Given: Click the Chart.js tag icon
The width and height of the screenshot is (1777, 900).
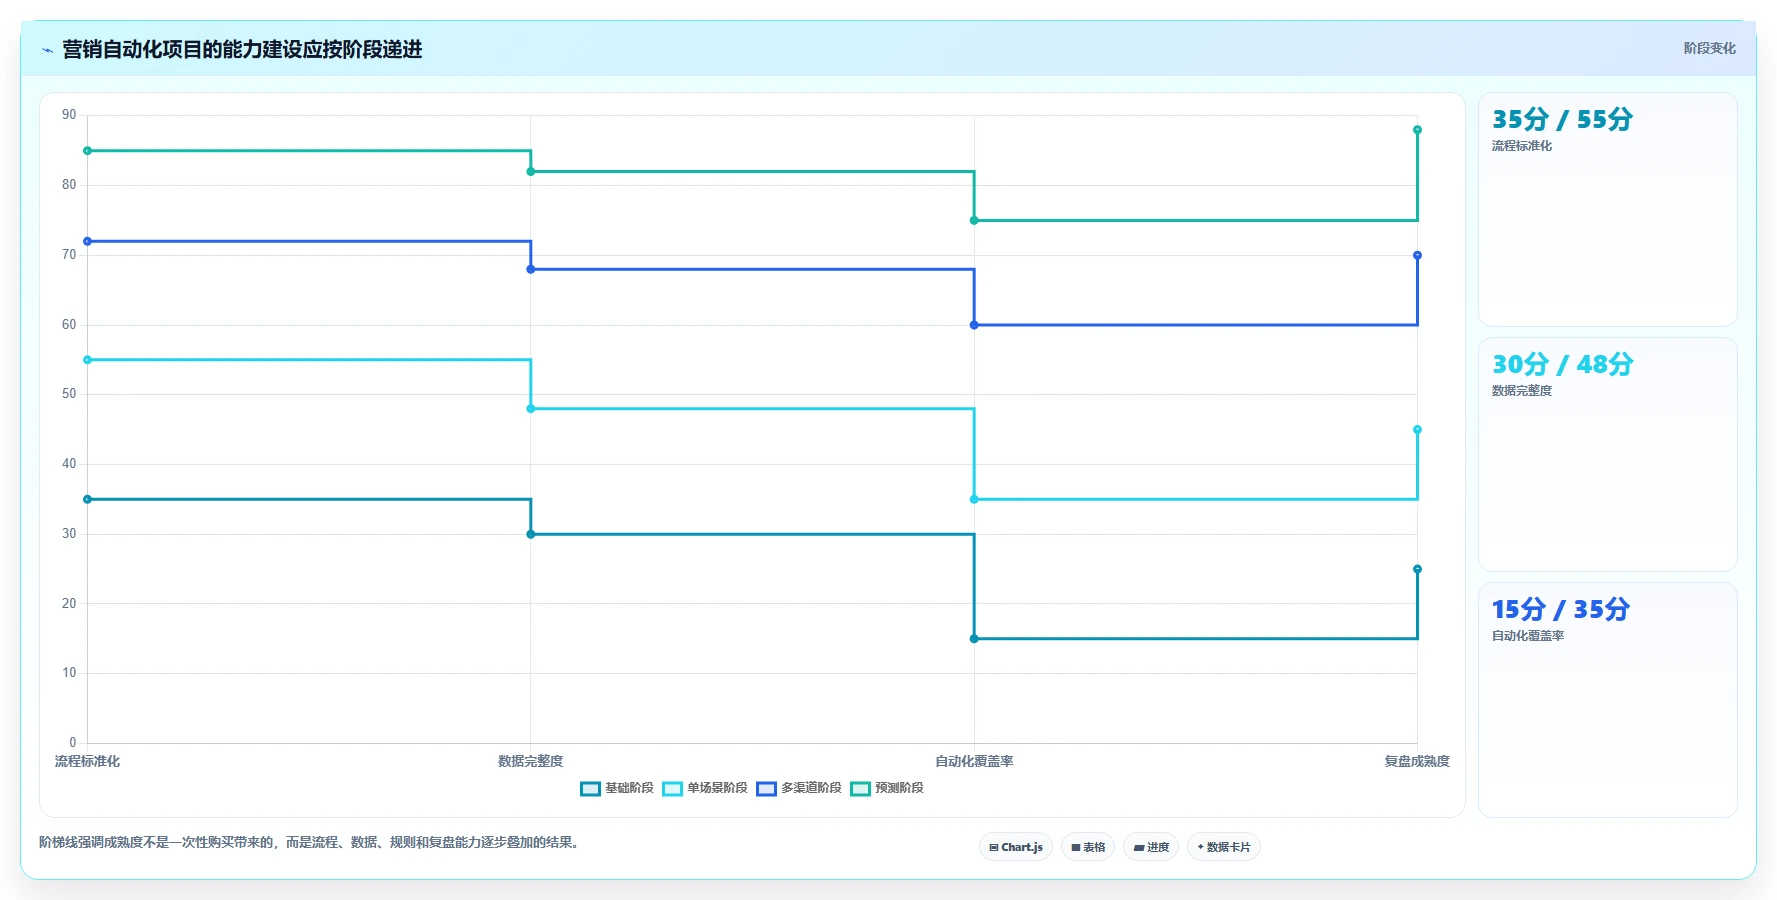Looking at the screenshot, I should [994, 847].
